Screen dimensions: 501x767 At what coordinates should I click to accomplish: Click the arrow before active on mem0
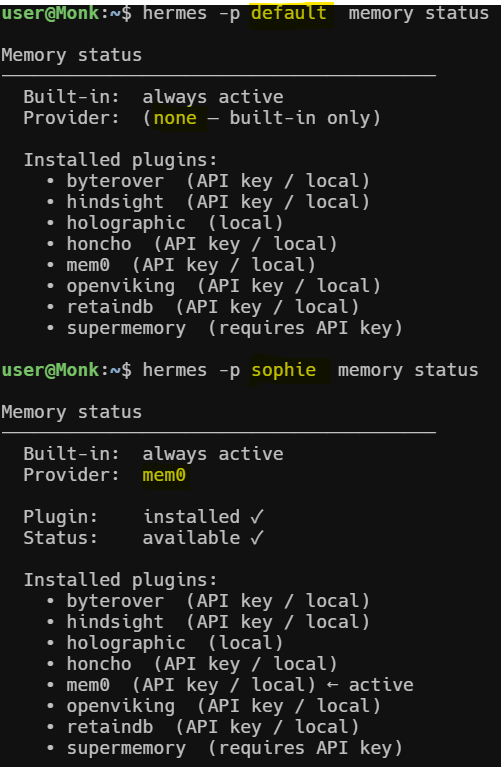[332, 685]
